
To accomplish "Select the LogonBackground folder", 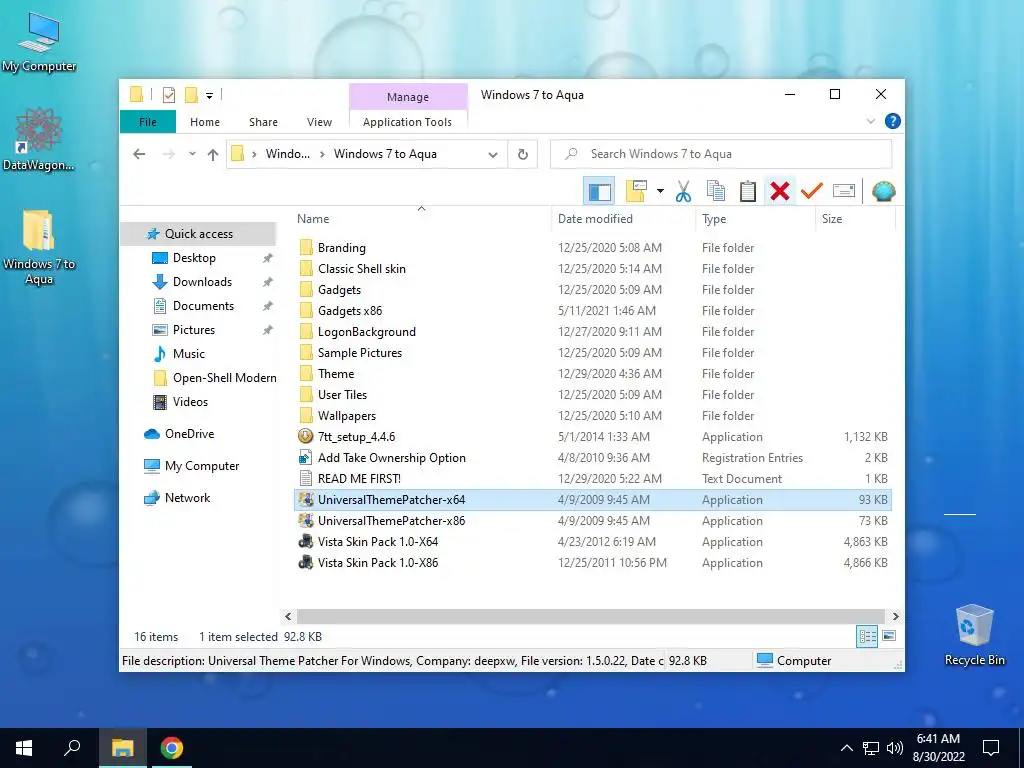I will point(366,332).
